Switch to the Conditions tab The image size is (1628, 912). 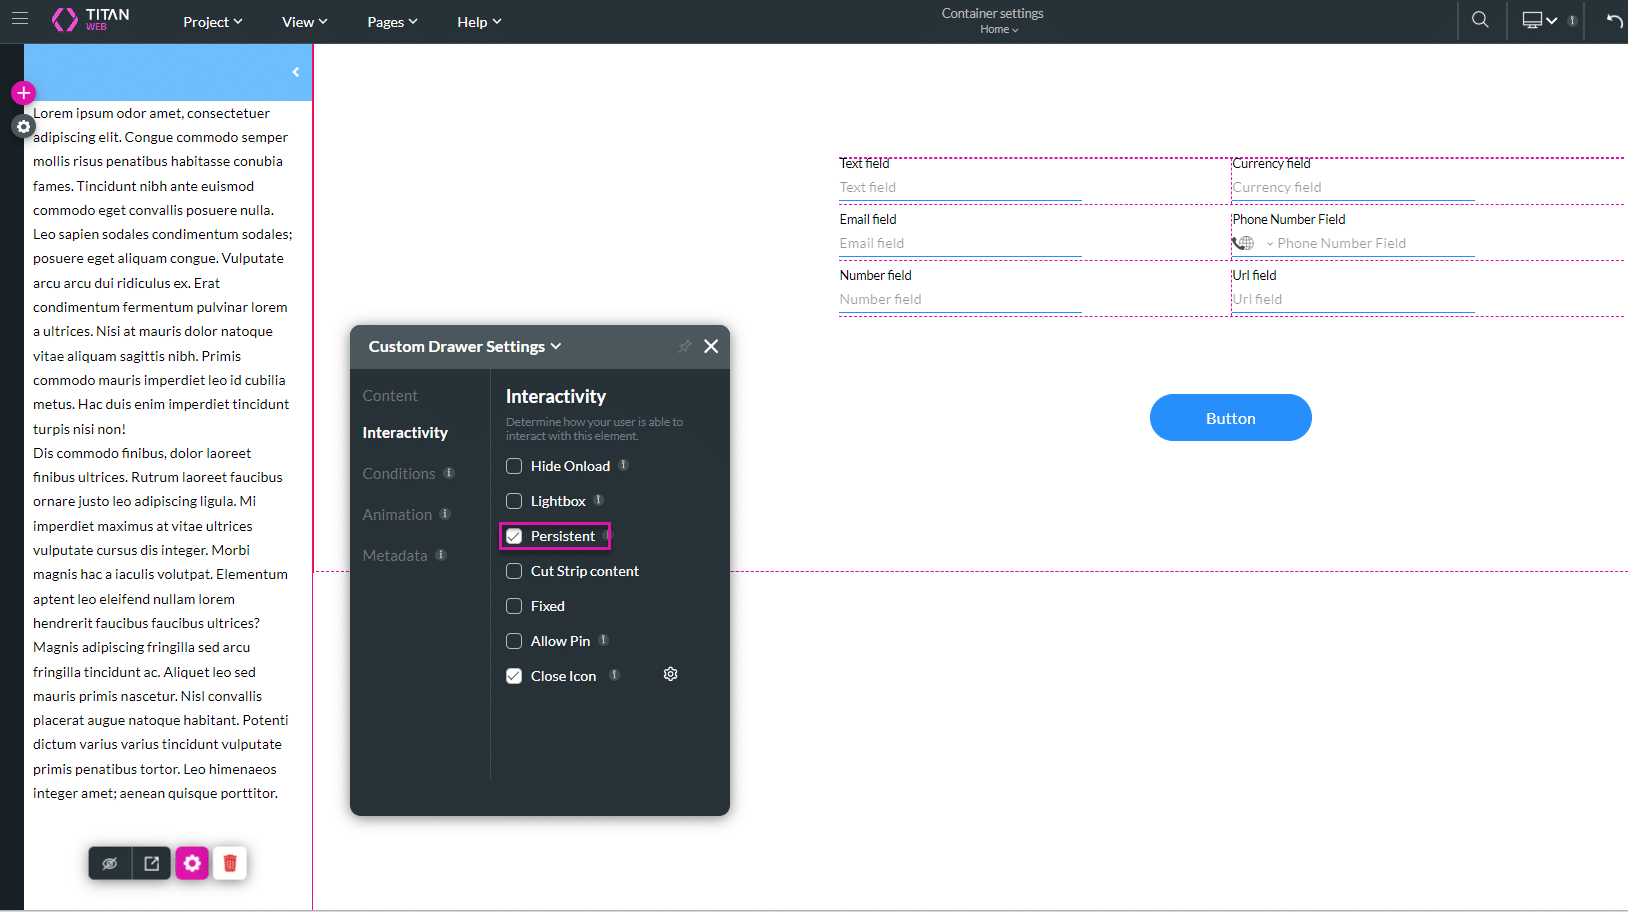[x=399, y=474]
